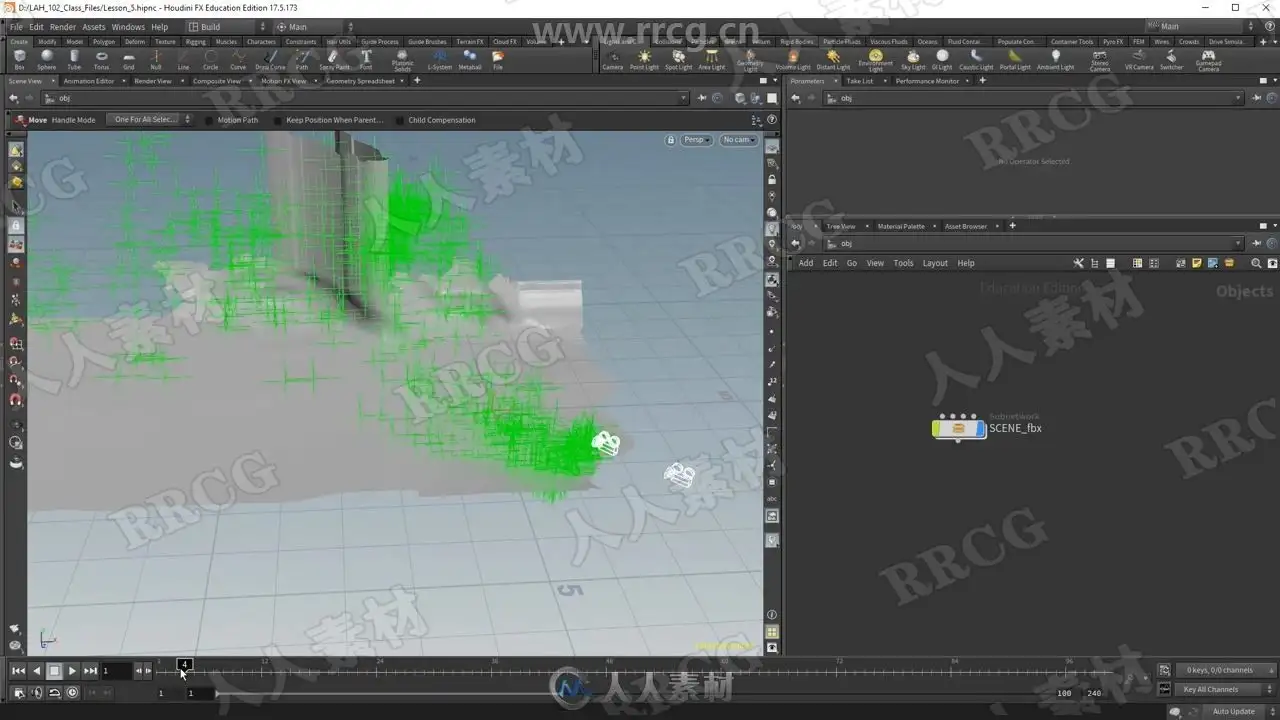Step to last frame button

(x=90, y=671)
